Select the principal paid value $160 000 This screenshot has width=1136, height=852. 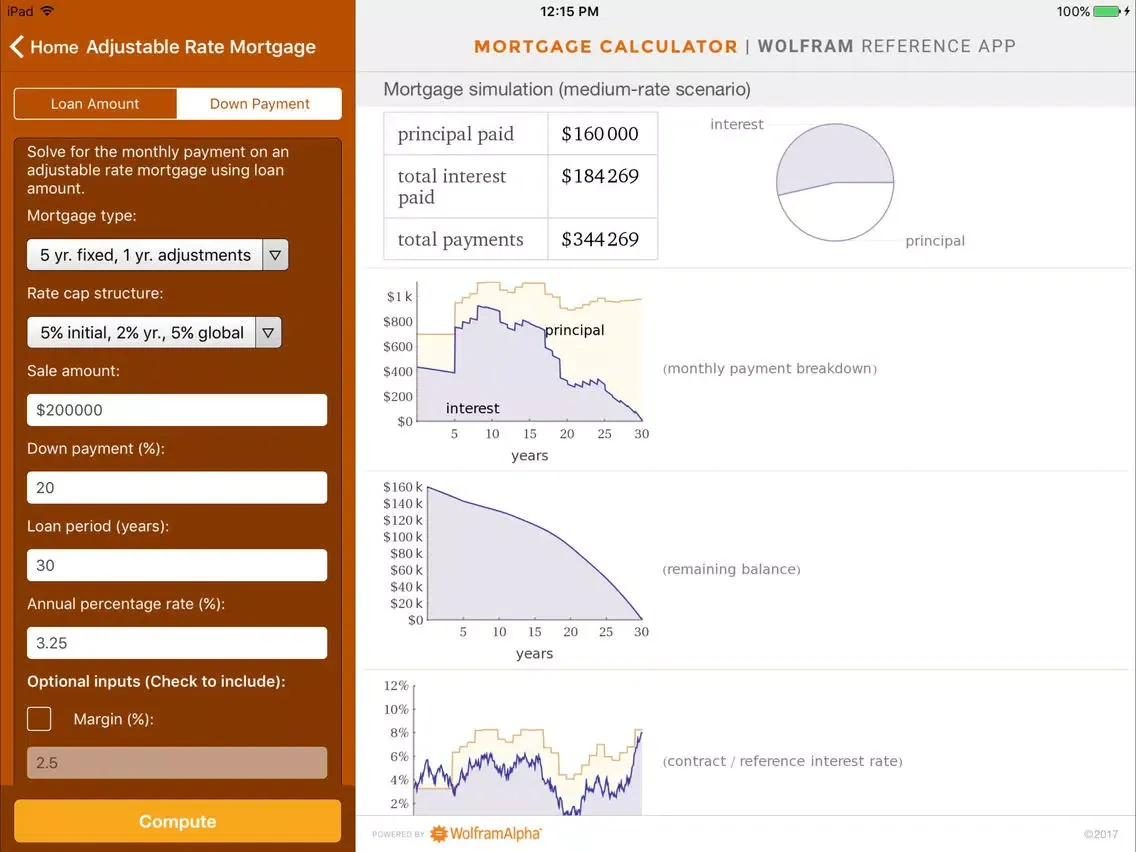(x=600, y=134)
